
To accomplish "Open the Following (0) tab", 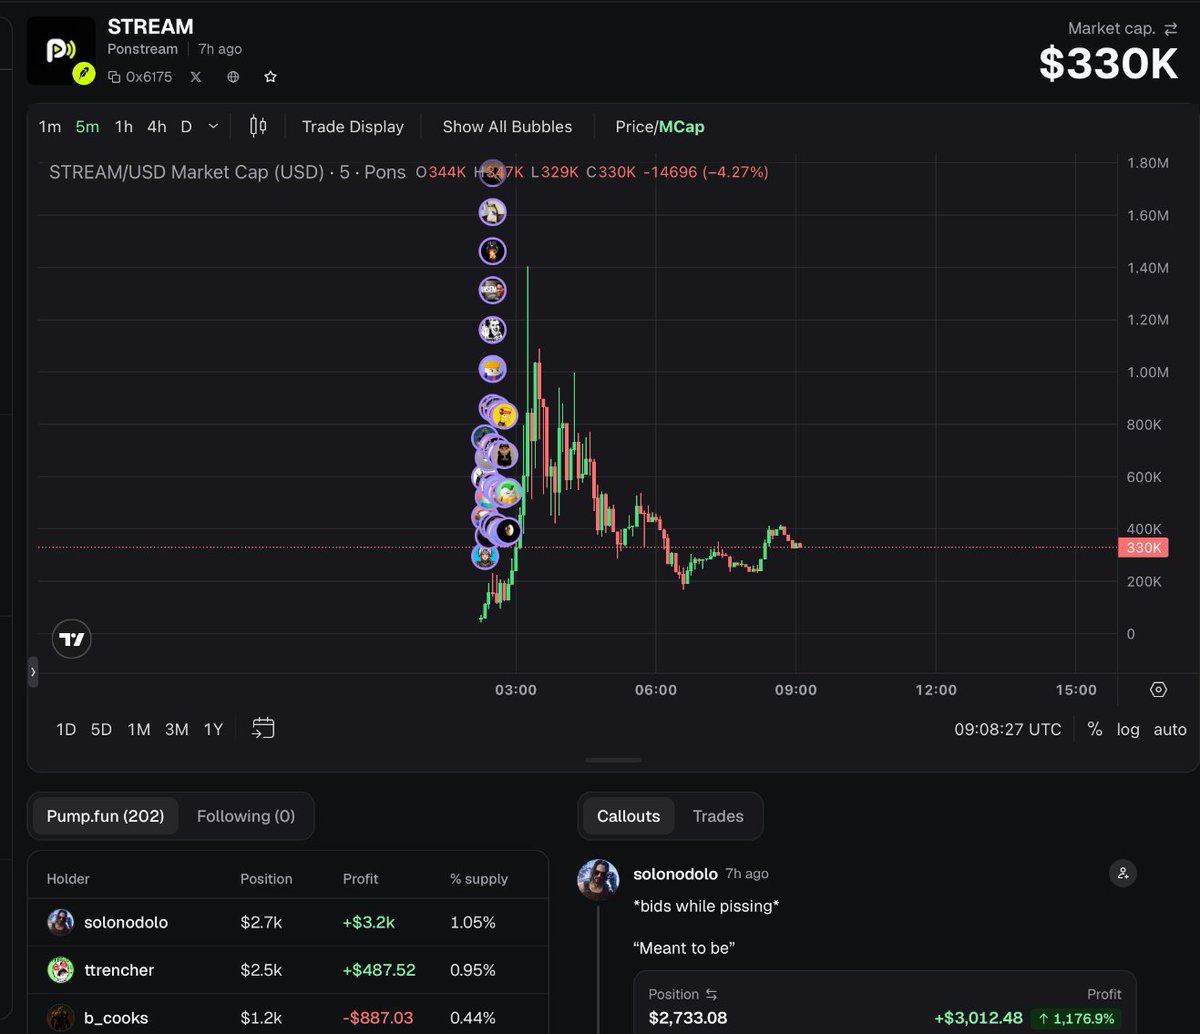I will [x=246, y=816].
